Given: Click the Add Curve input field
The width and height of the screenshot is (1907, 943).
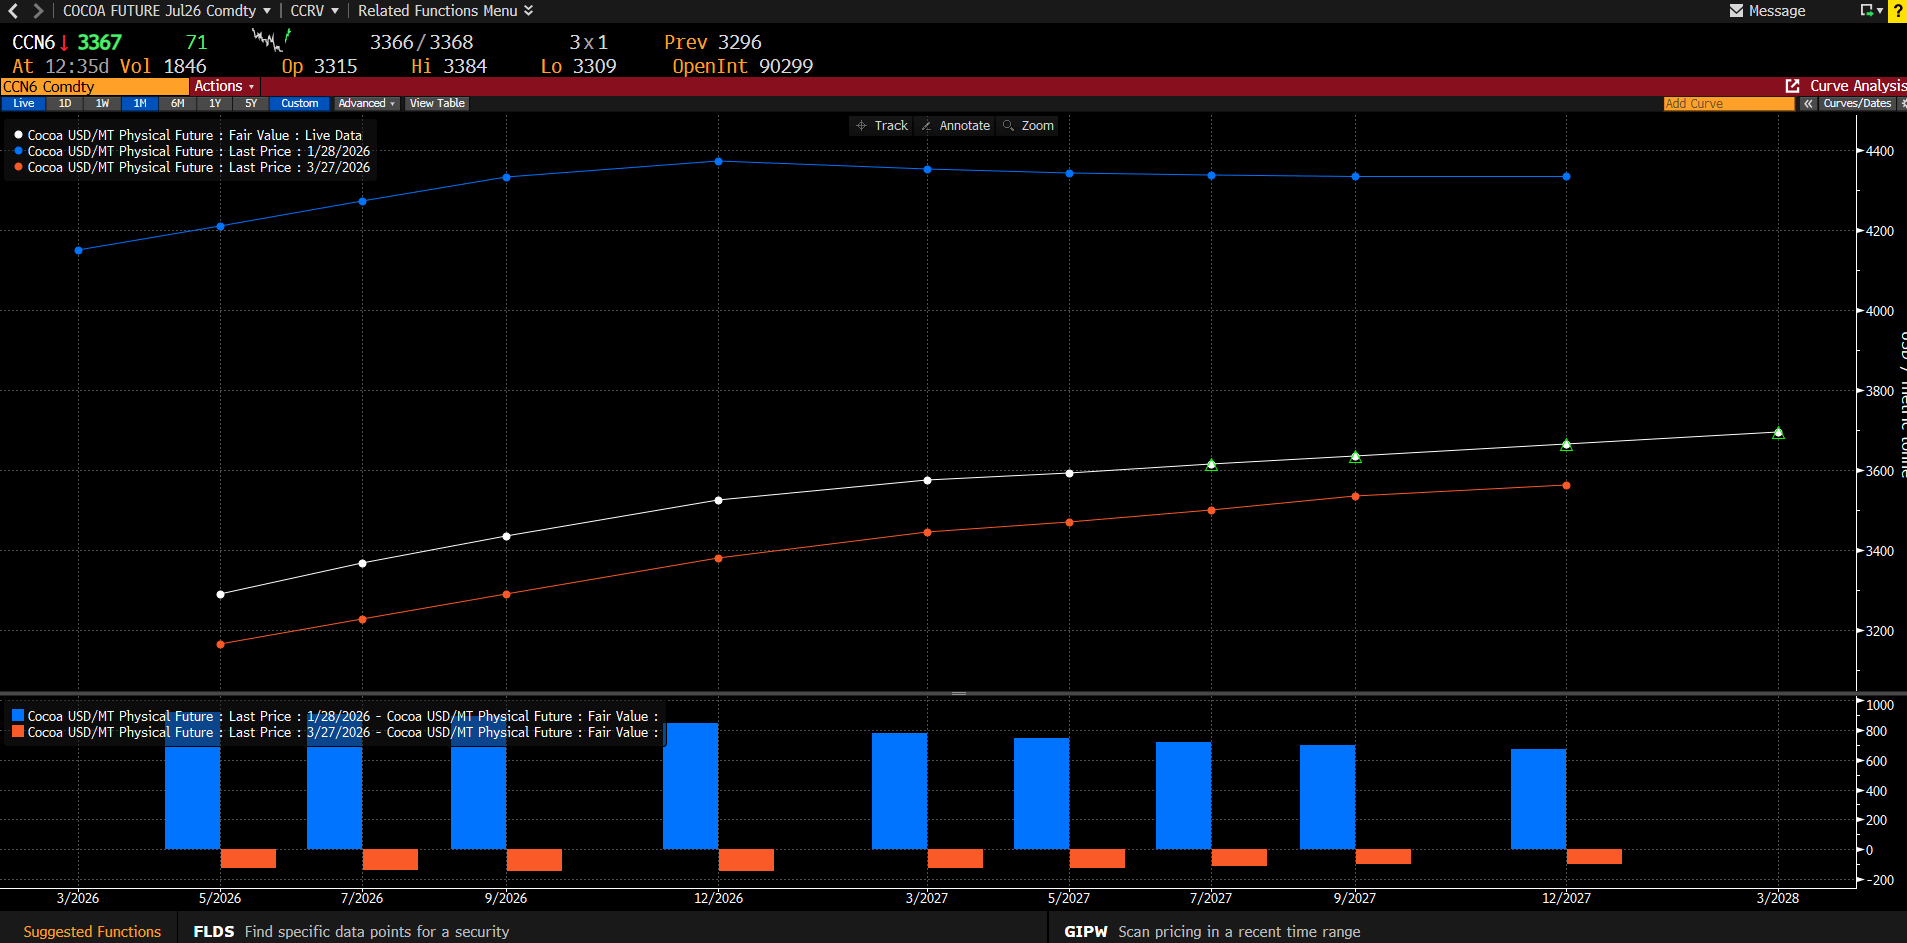Looking at the screenshot, I should click(x=1727, y=104).
